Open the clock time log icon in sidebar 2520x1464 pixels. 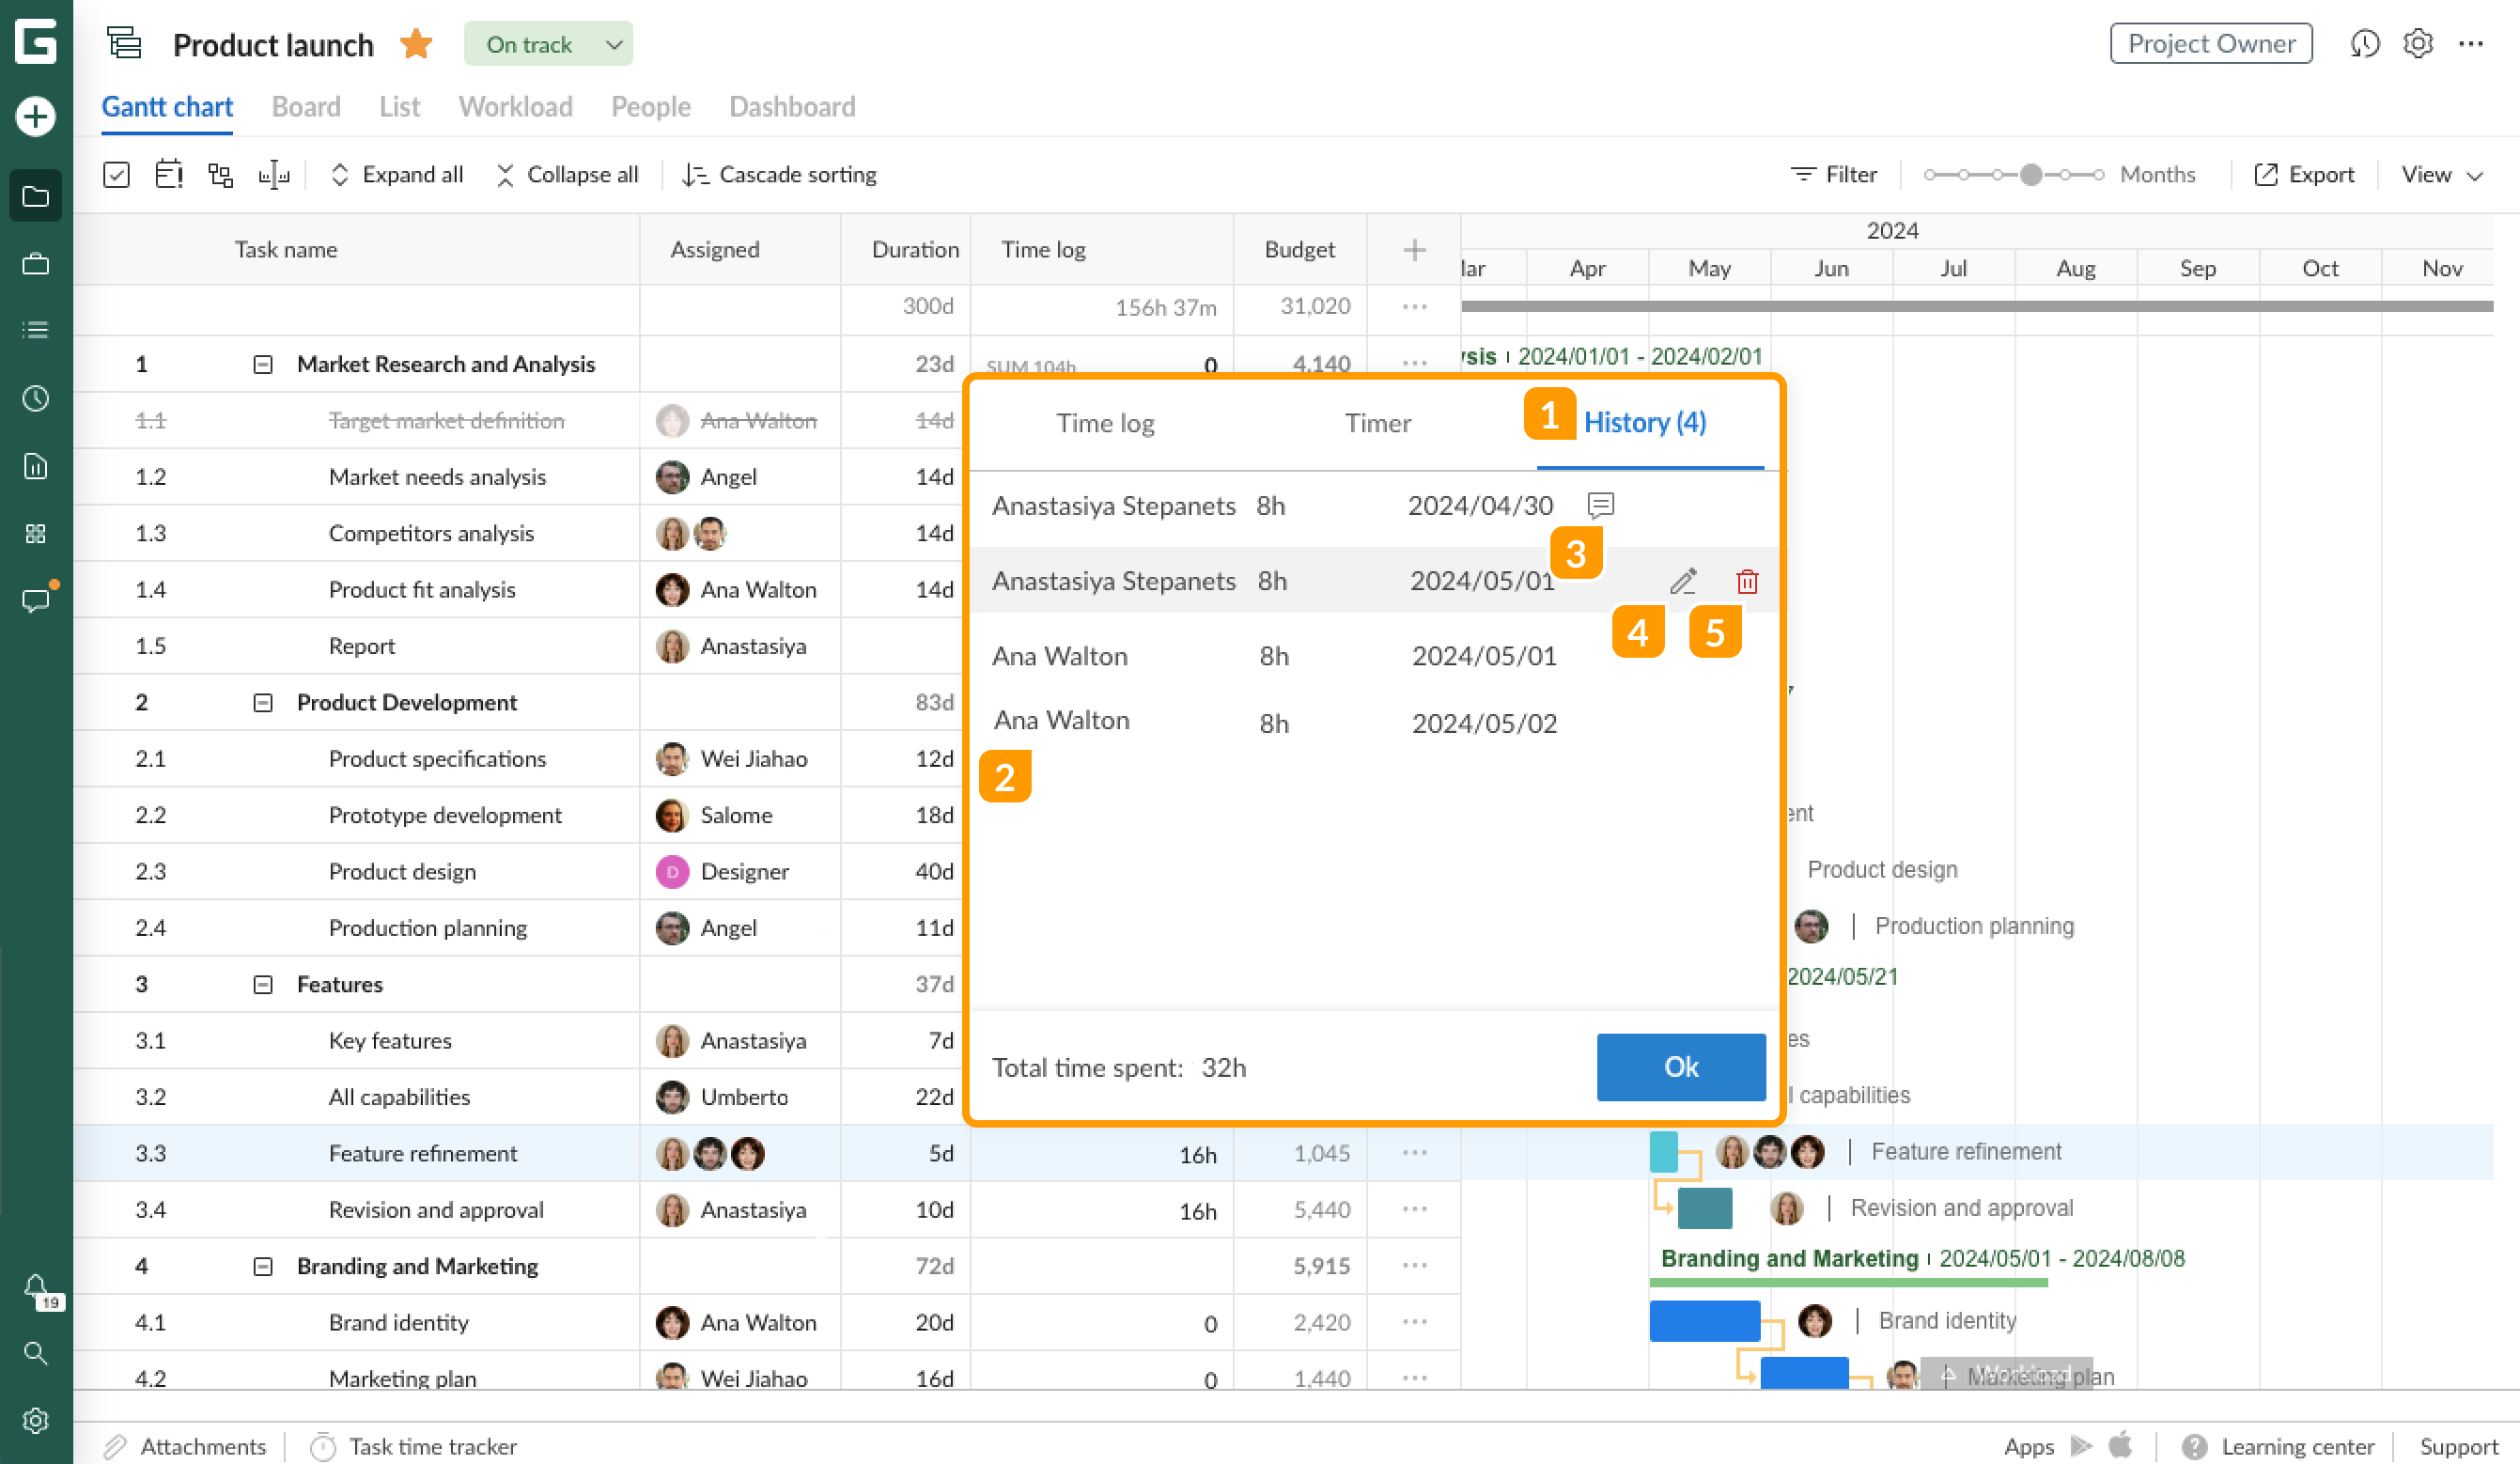36,398
